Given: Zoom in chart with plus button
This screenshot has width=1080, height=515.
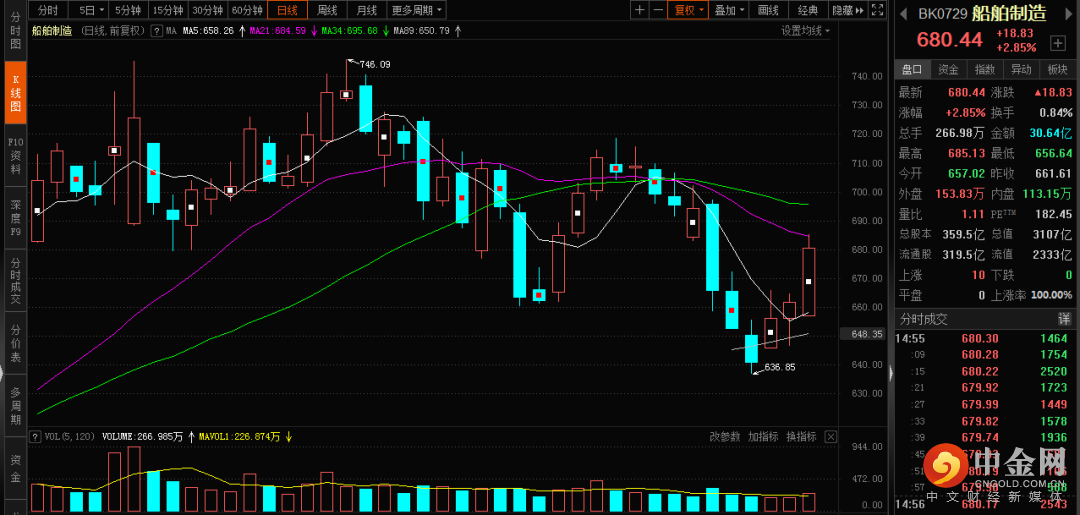Looking at the screenshot, I should pos(640,10).
